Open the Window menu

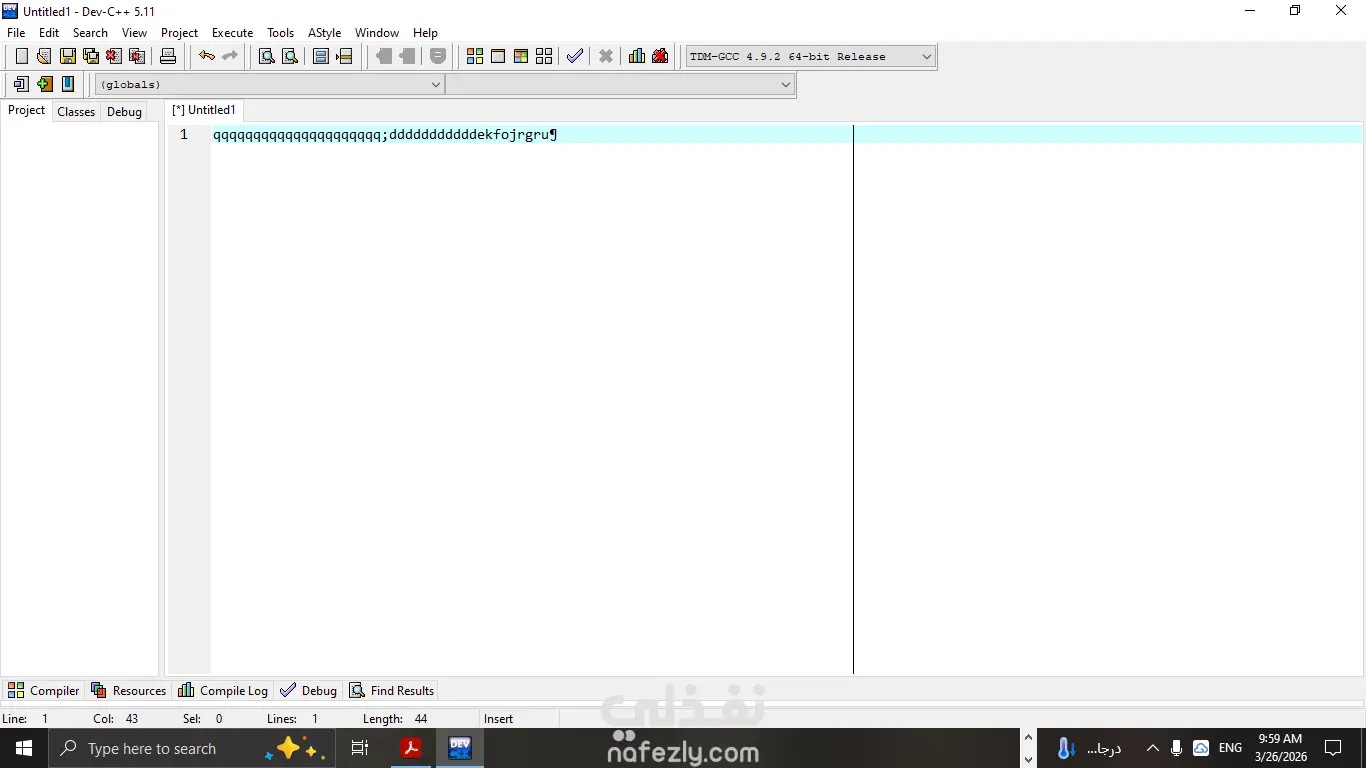point(377,33)
